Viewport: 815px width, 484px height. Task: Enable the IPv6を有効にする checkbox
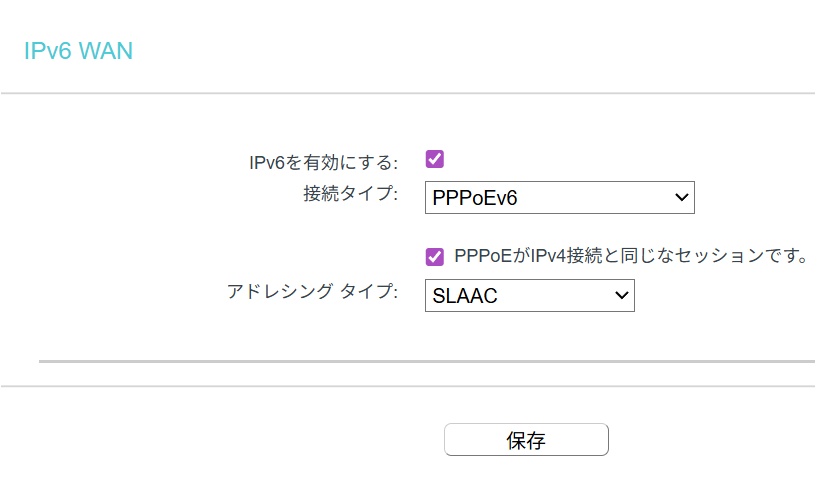click(x=434, y=158)
